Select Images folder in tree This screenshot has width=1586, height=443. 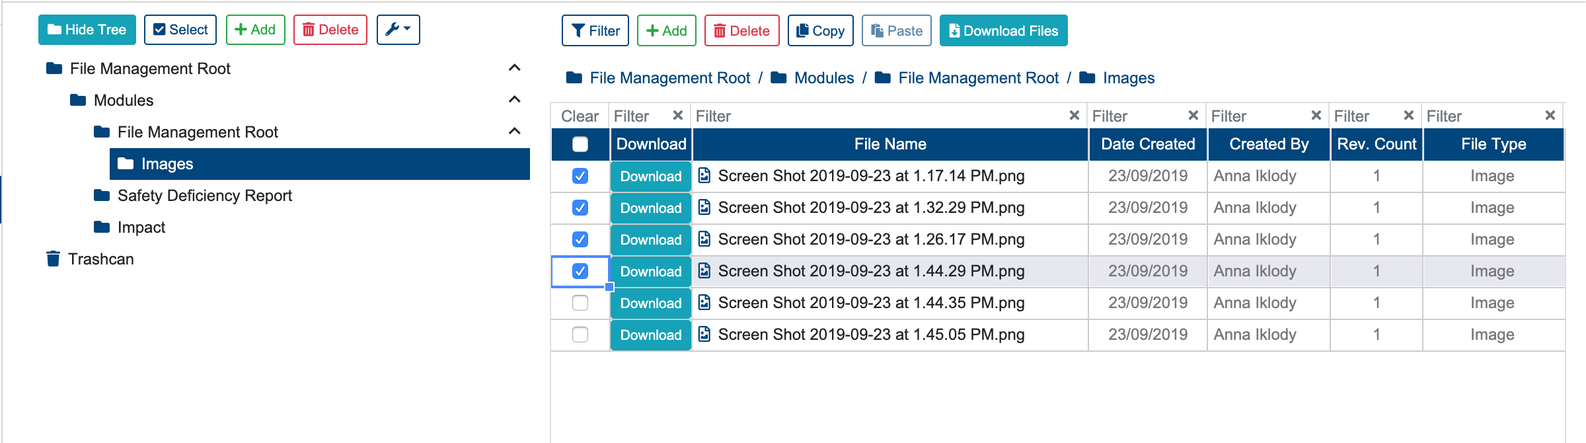[320, 164]
